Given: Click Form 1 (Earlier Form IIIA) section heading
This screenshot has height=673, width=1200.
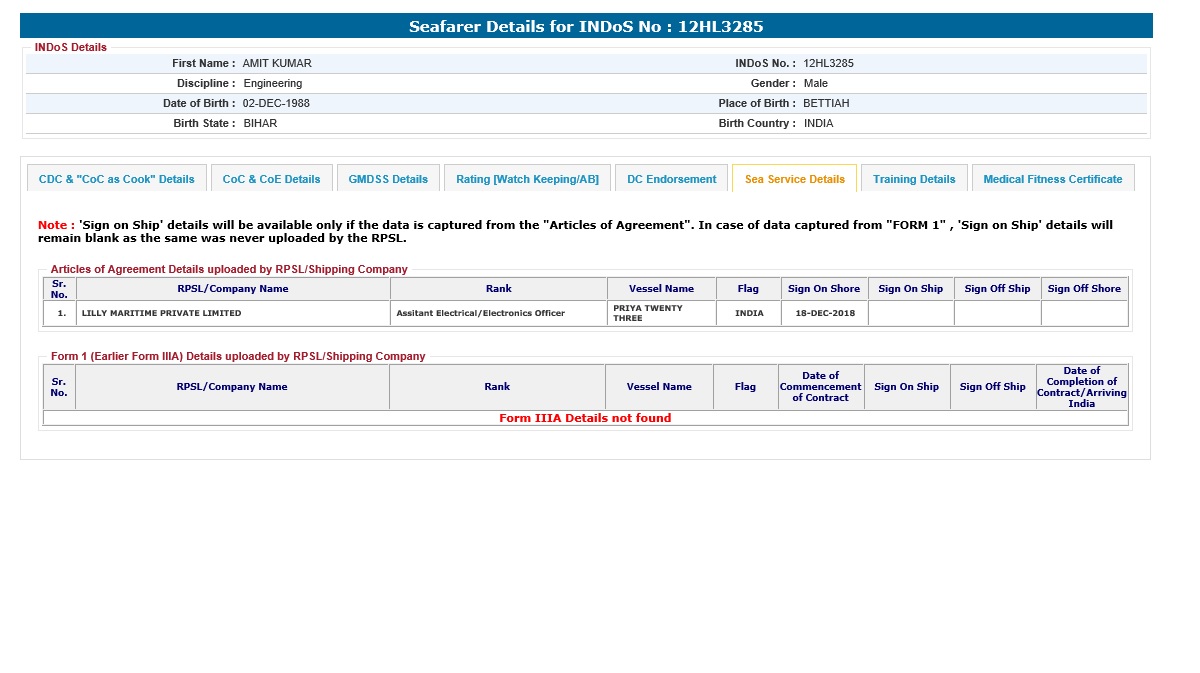Looking at the screenshot, I should pyautogui.click(x=238, y=356).
